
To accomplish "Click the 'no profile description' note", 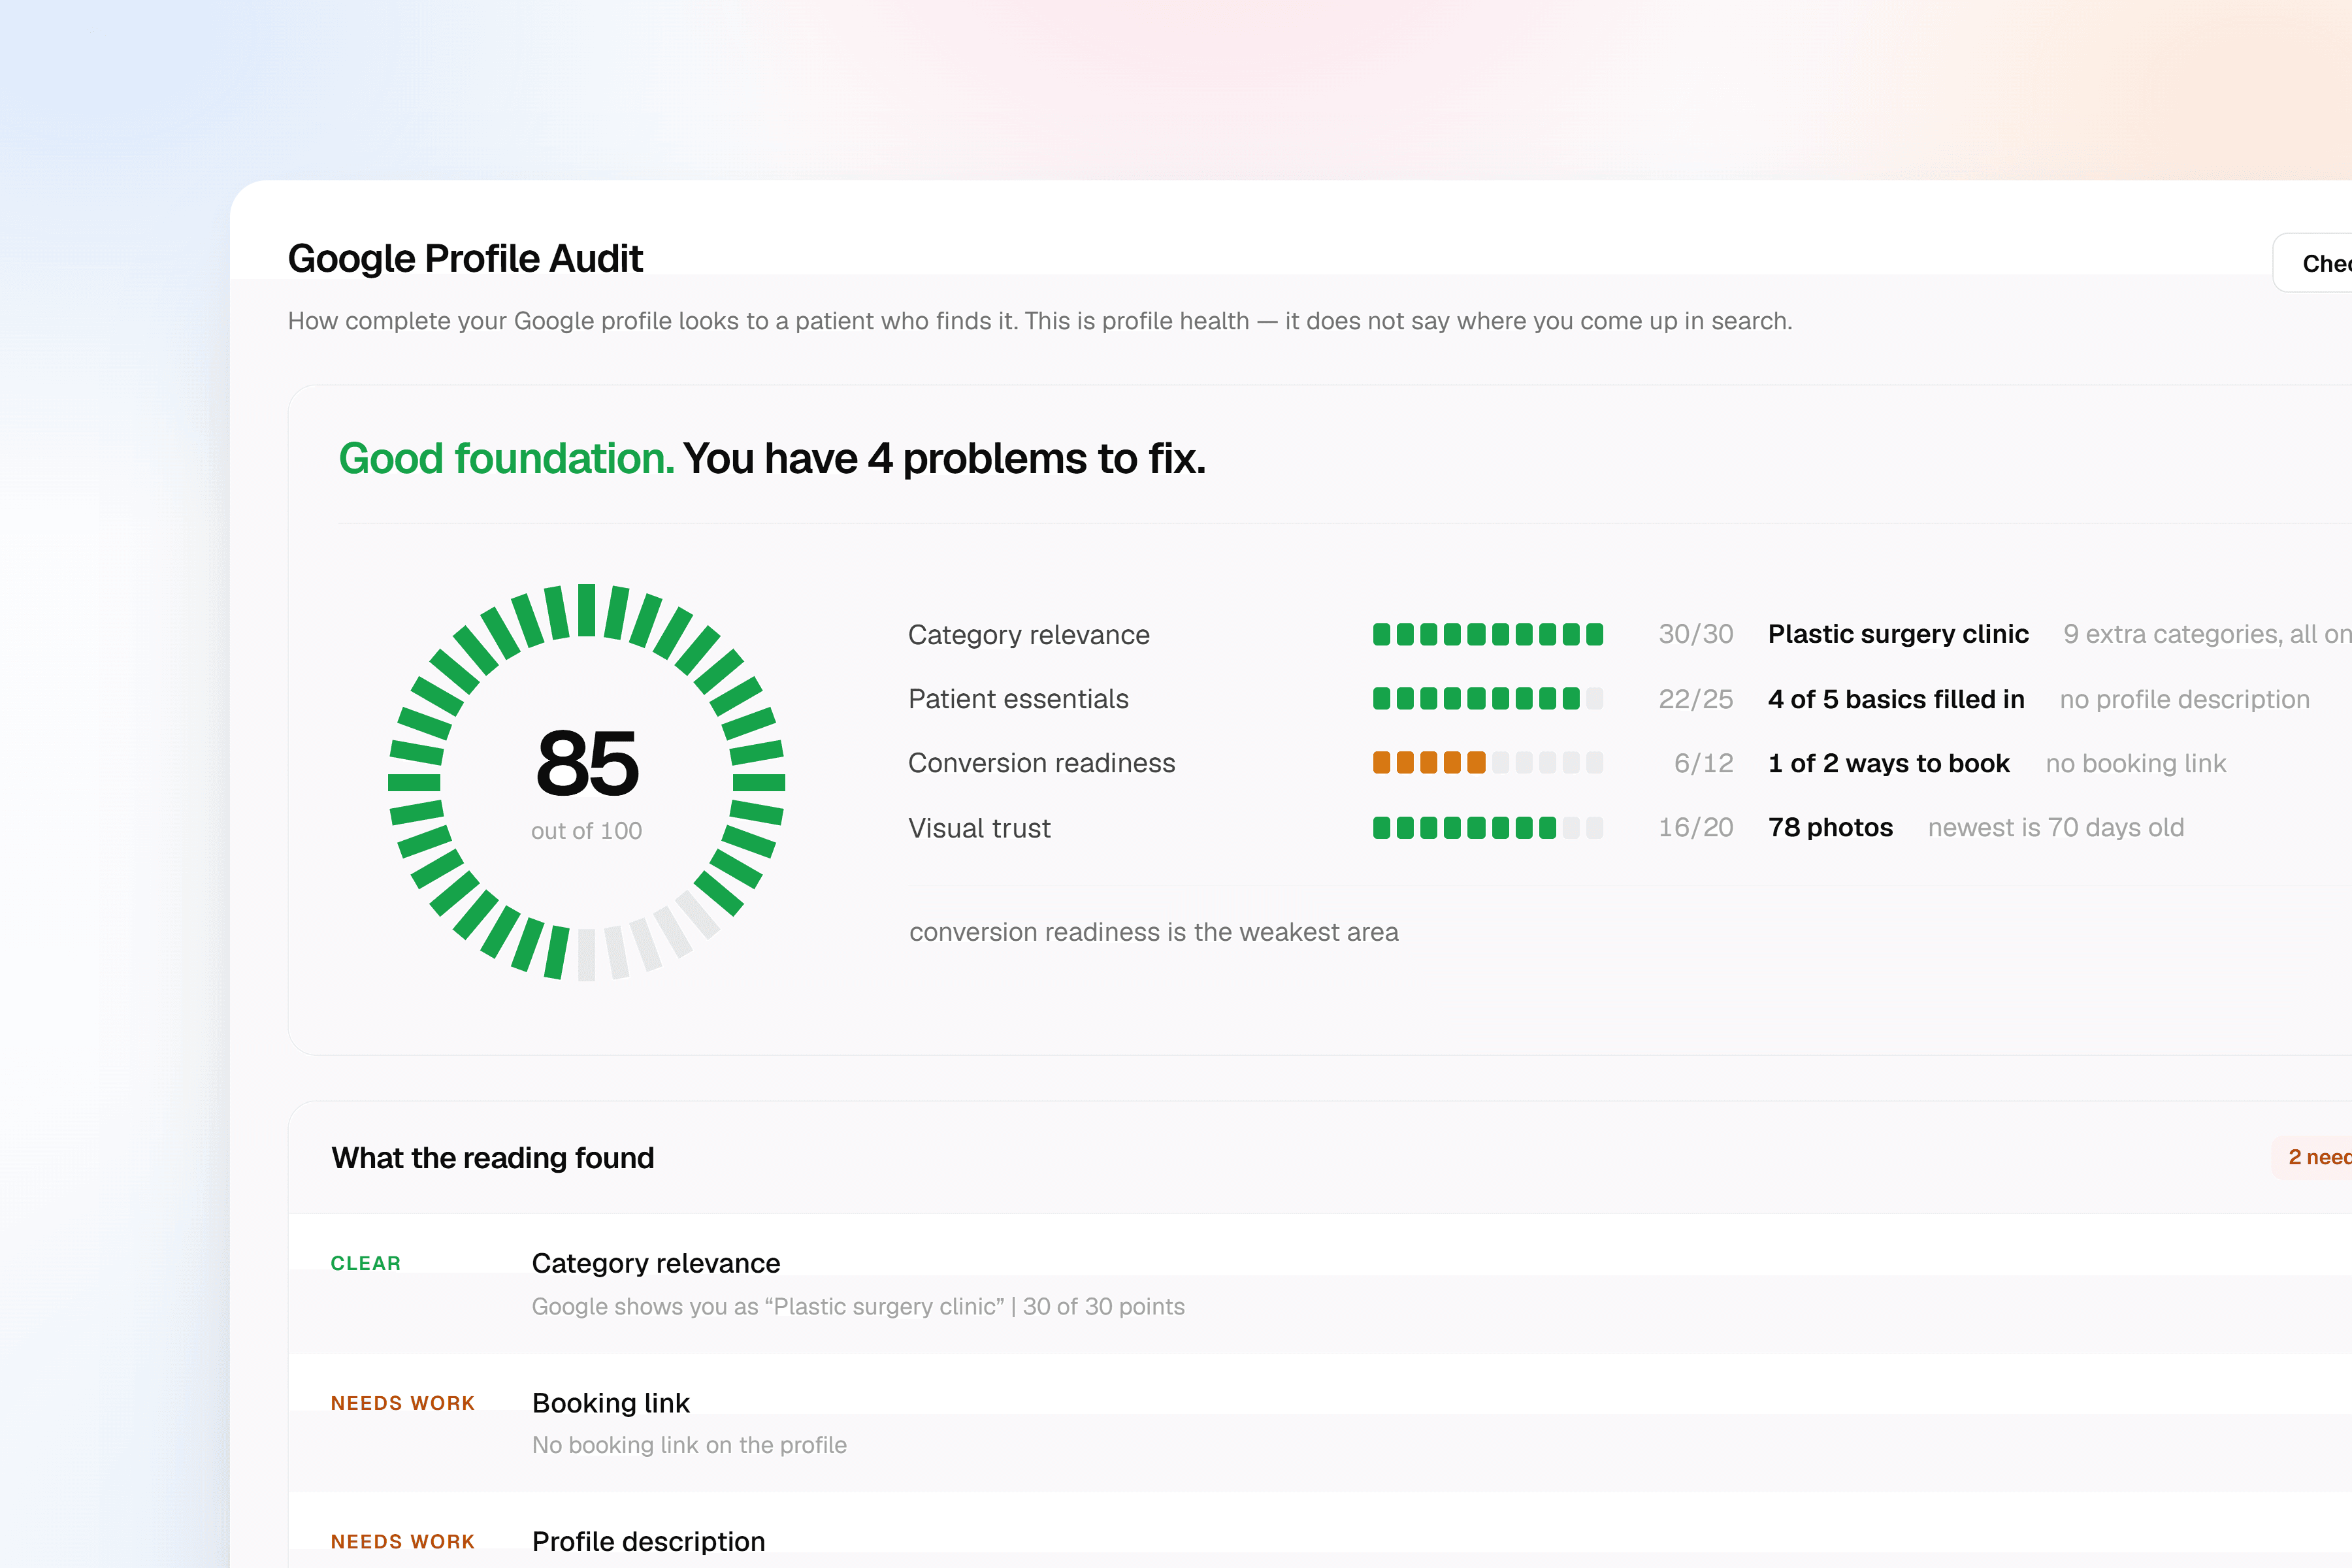I will 2184,699.
